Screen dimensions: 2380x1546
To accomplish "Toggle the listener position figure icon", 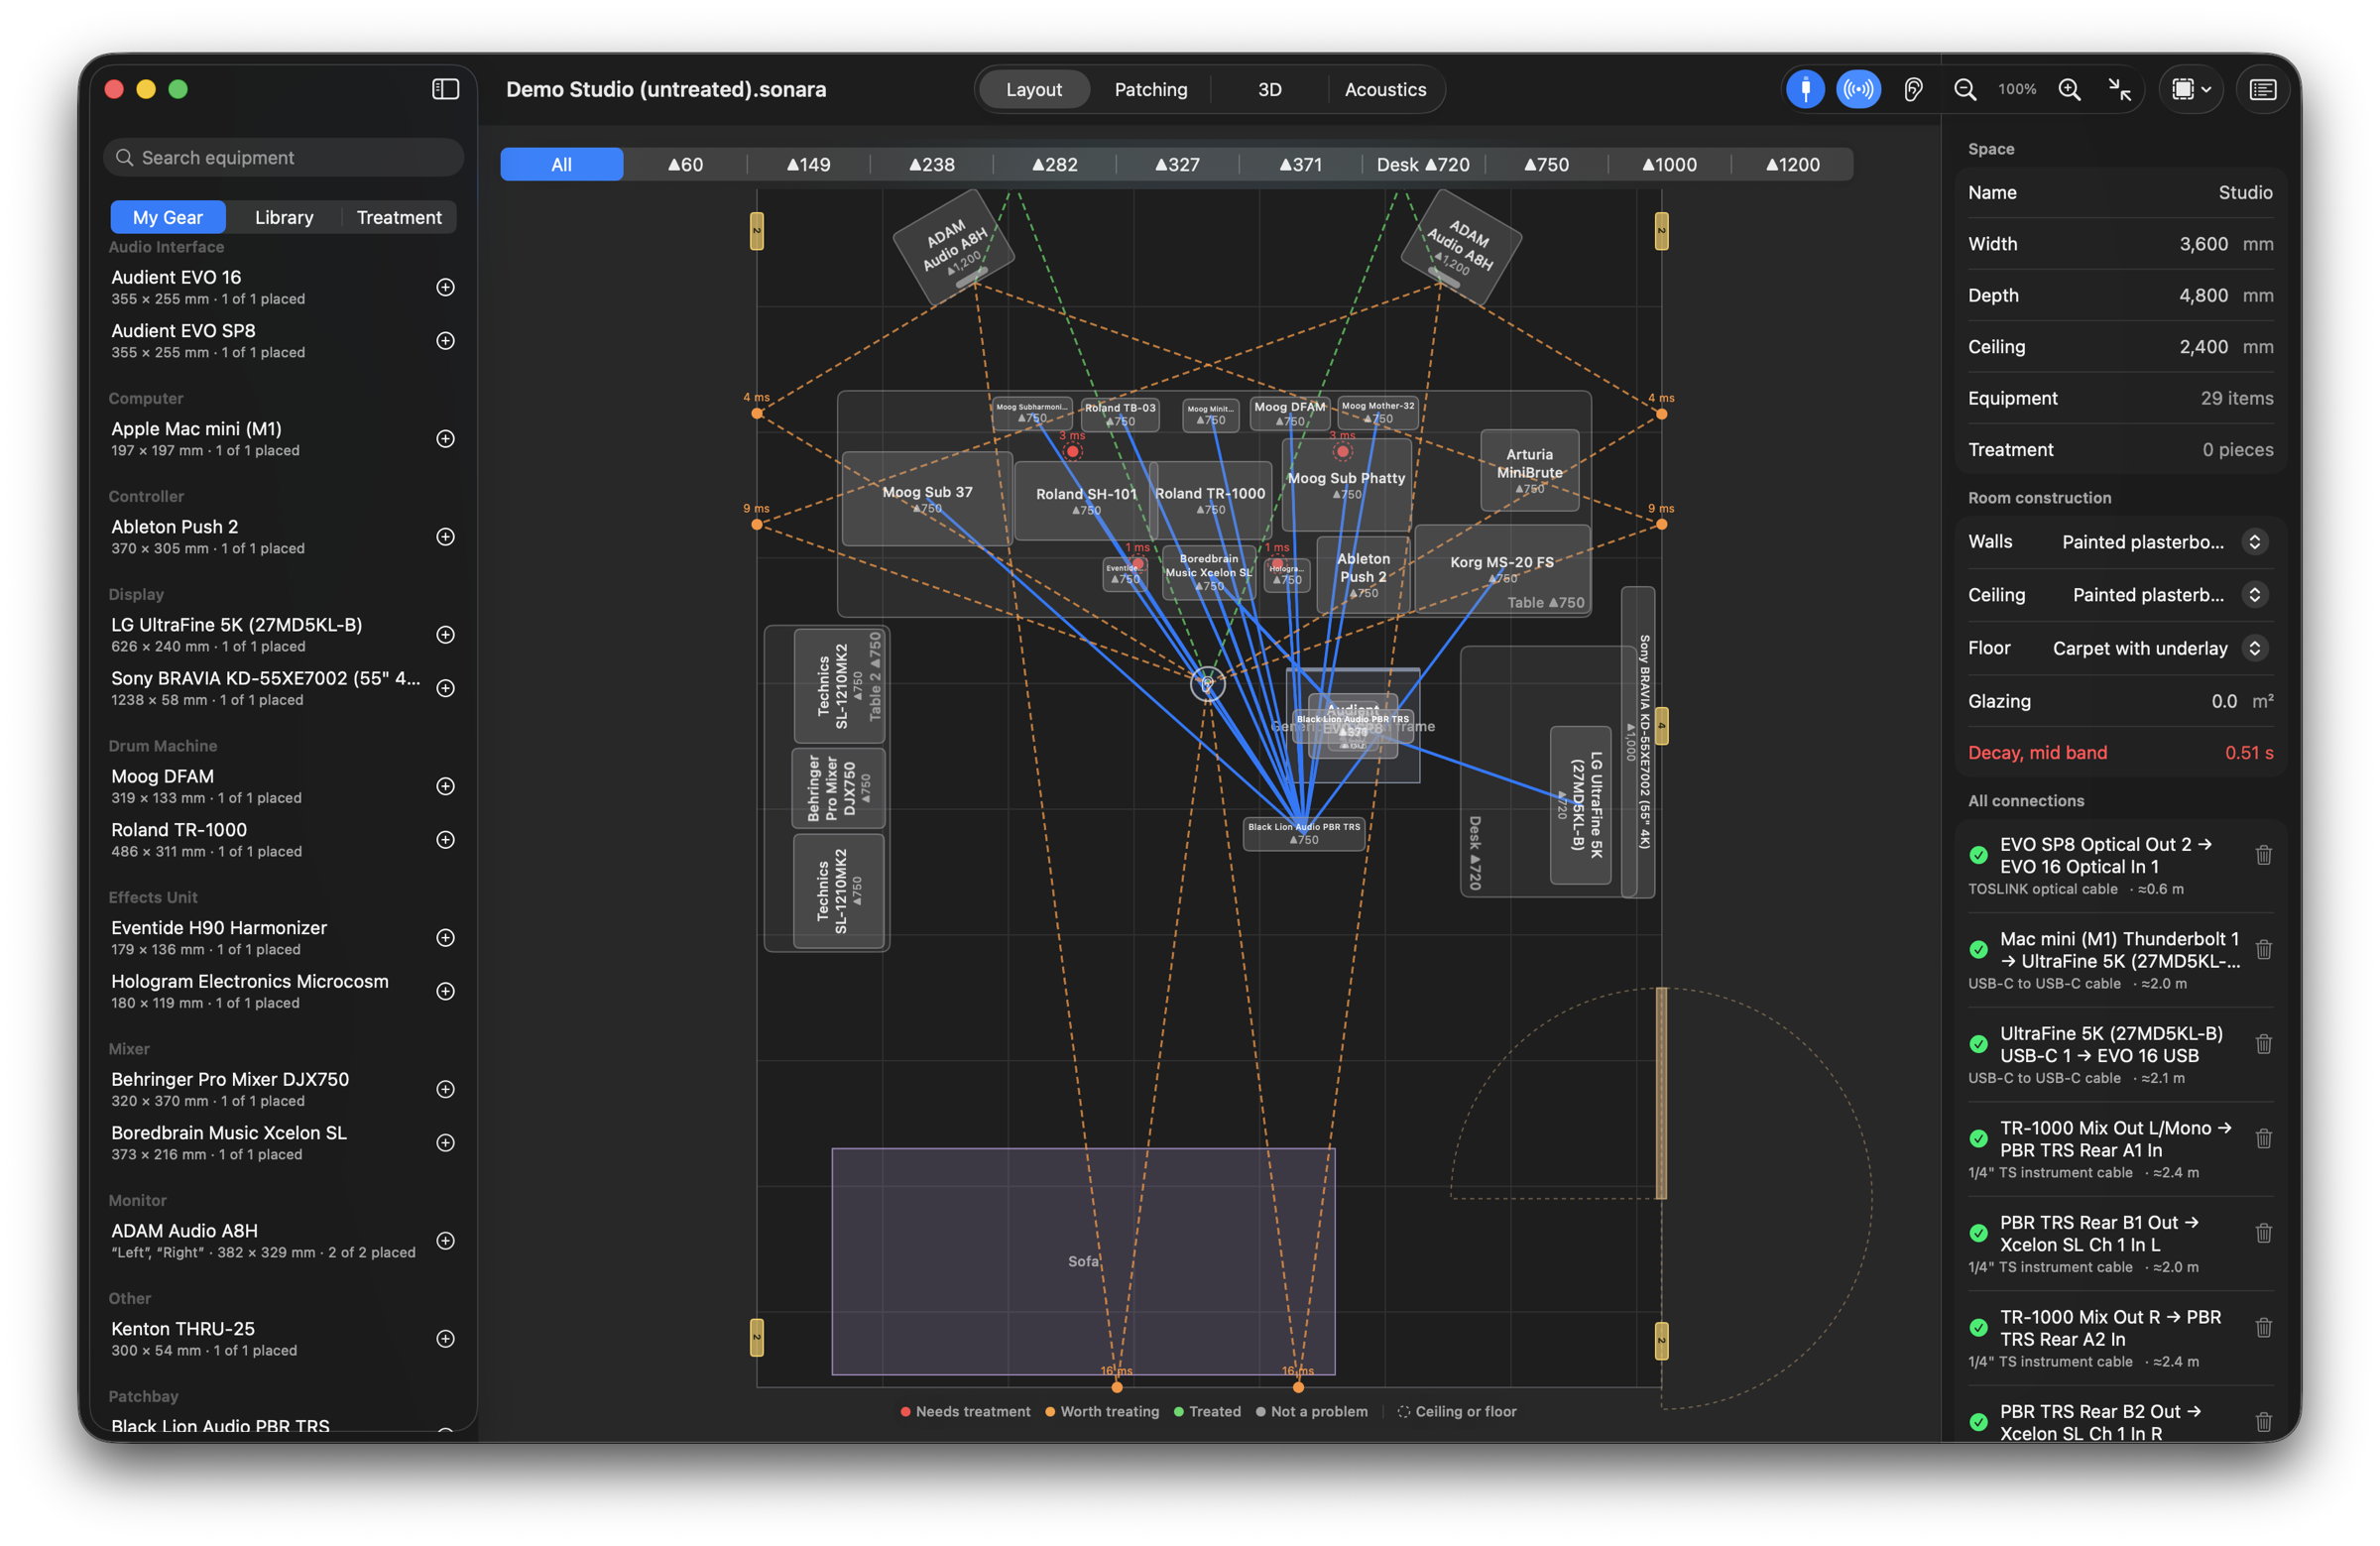I will [x=1805, y=90].
